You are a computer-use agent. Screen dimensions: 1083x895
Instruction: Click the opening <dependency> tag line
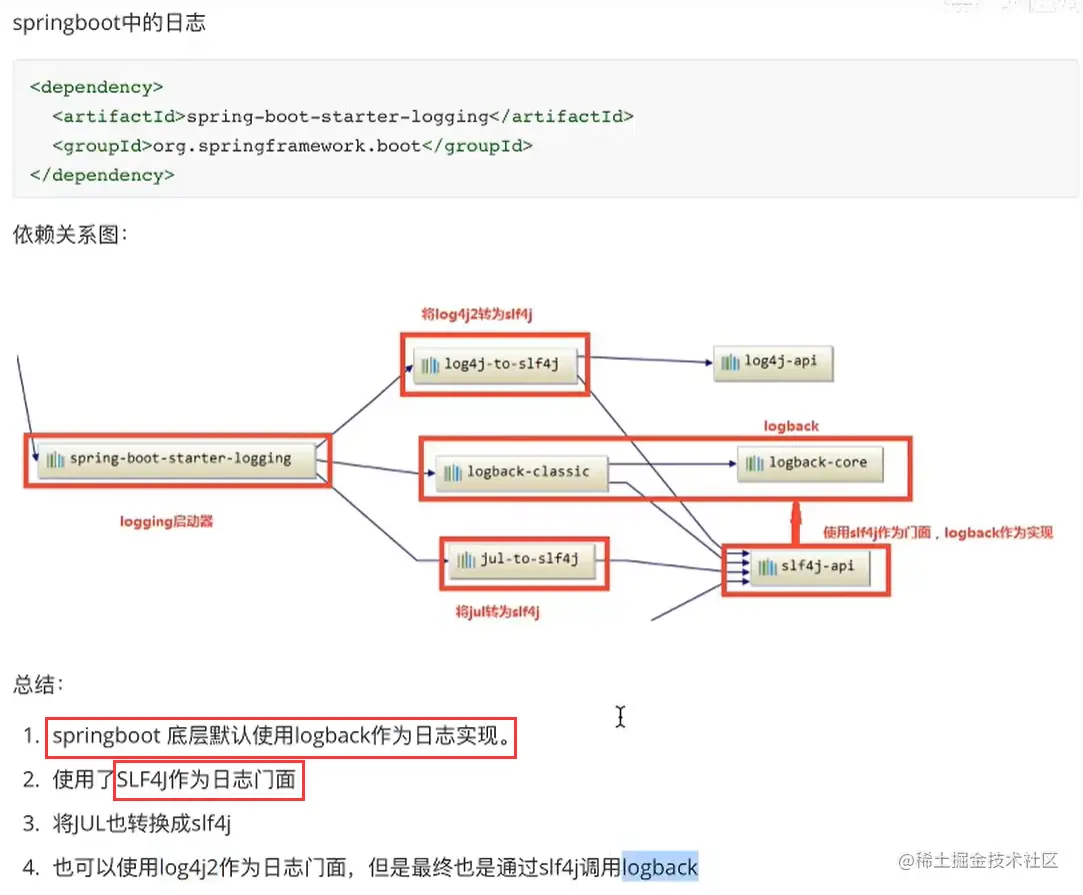pos(97,88)
